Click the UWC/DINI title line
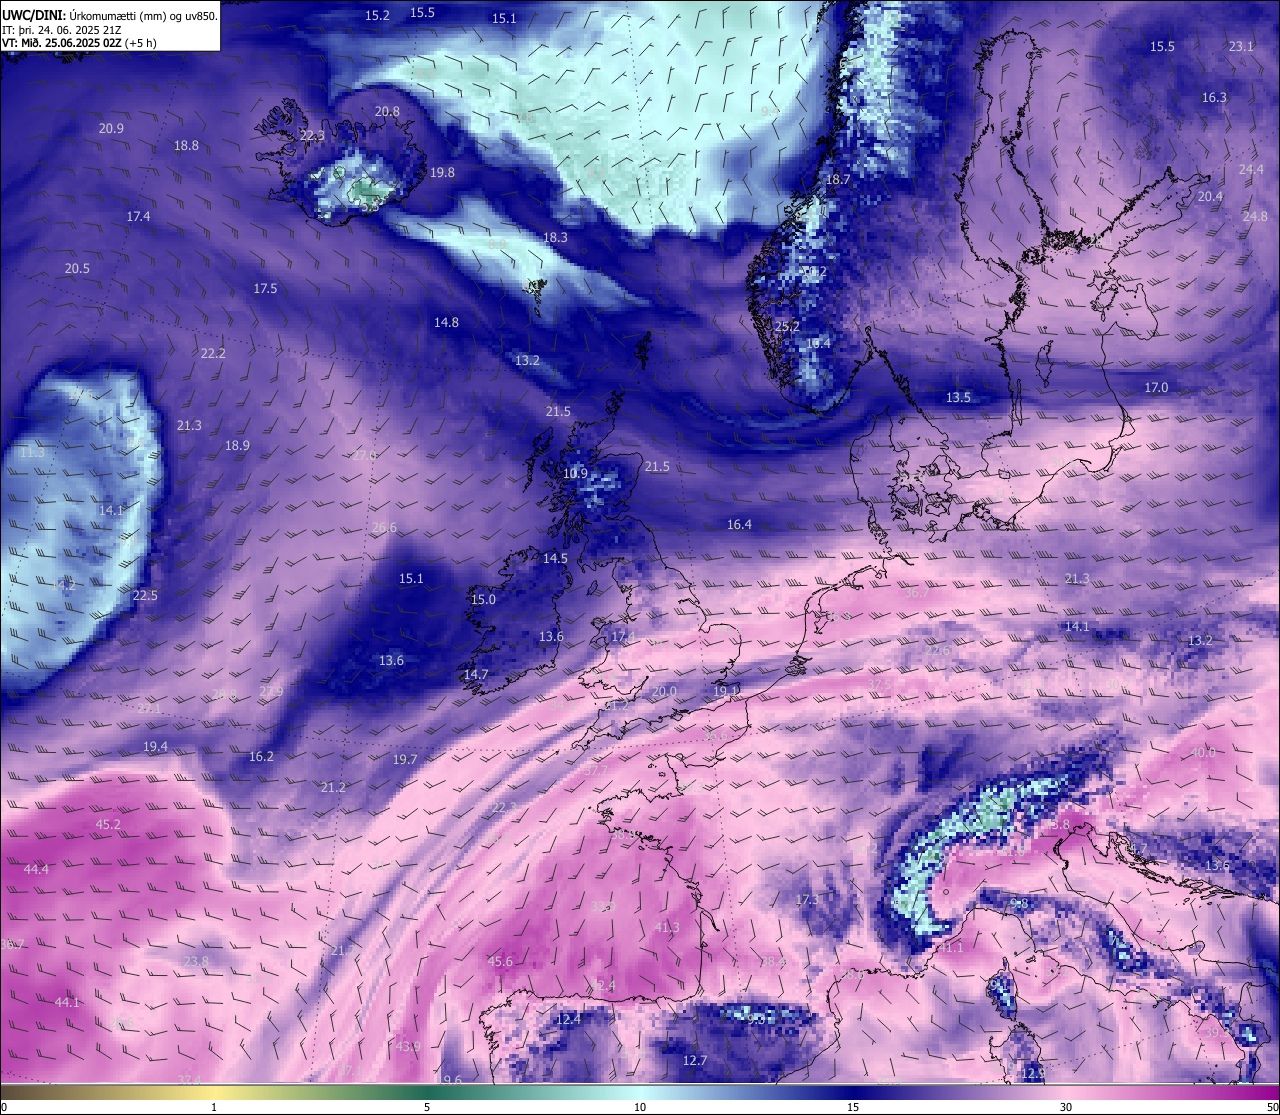 point(110,16)
